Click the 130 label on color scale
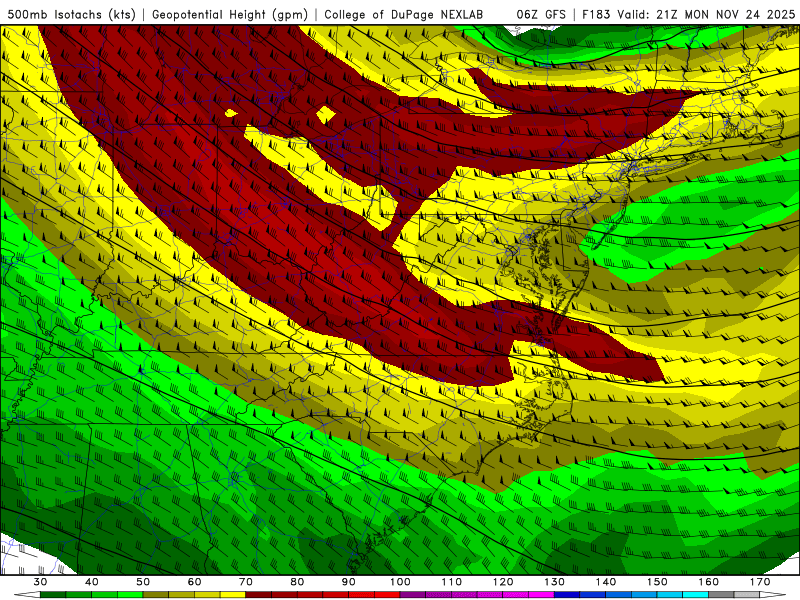 tap(555, 582)
